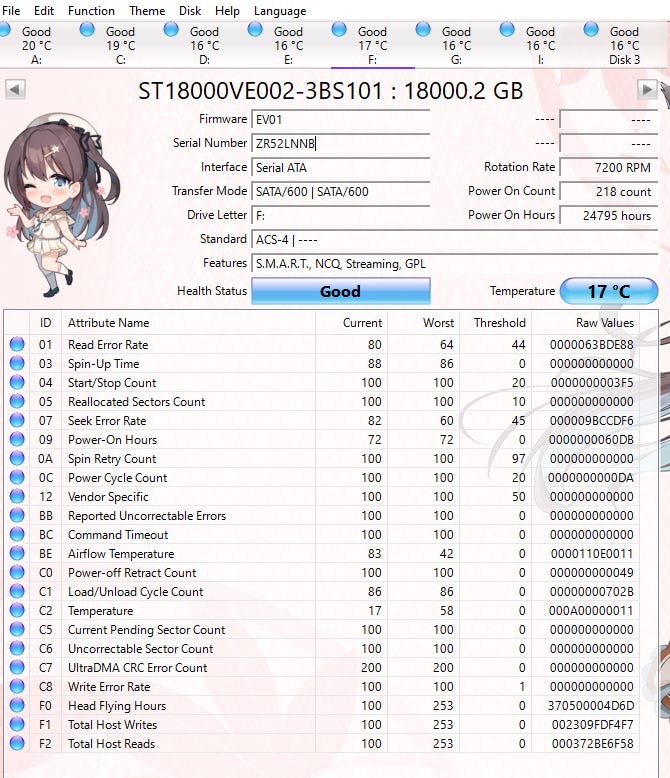Screen dimensions: 670x778
Task: Go to previous disk with left arrow
Action: tap(15, 90)
